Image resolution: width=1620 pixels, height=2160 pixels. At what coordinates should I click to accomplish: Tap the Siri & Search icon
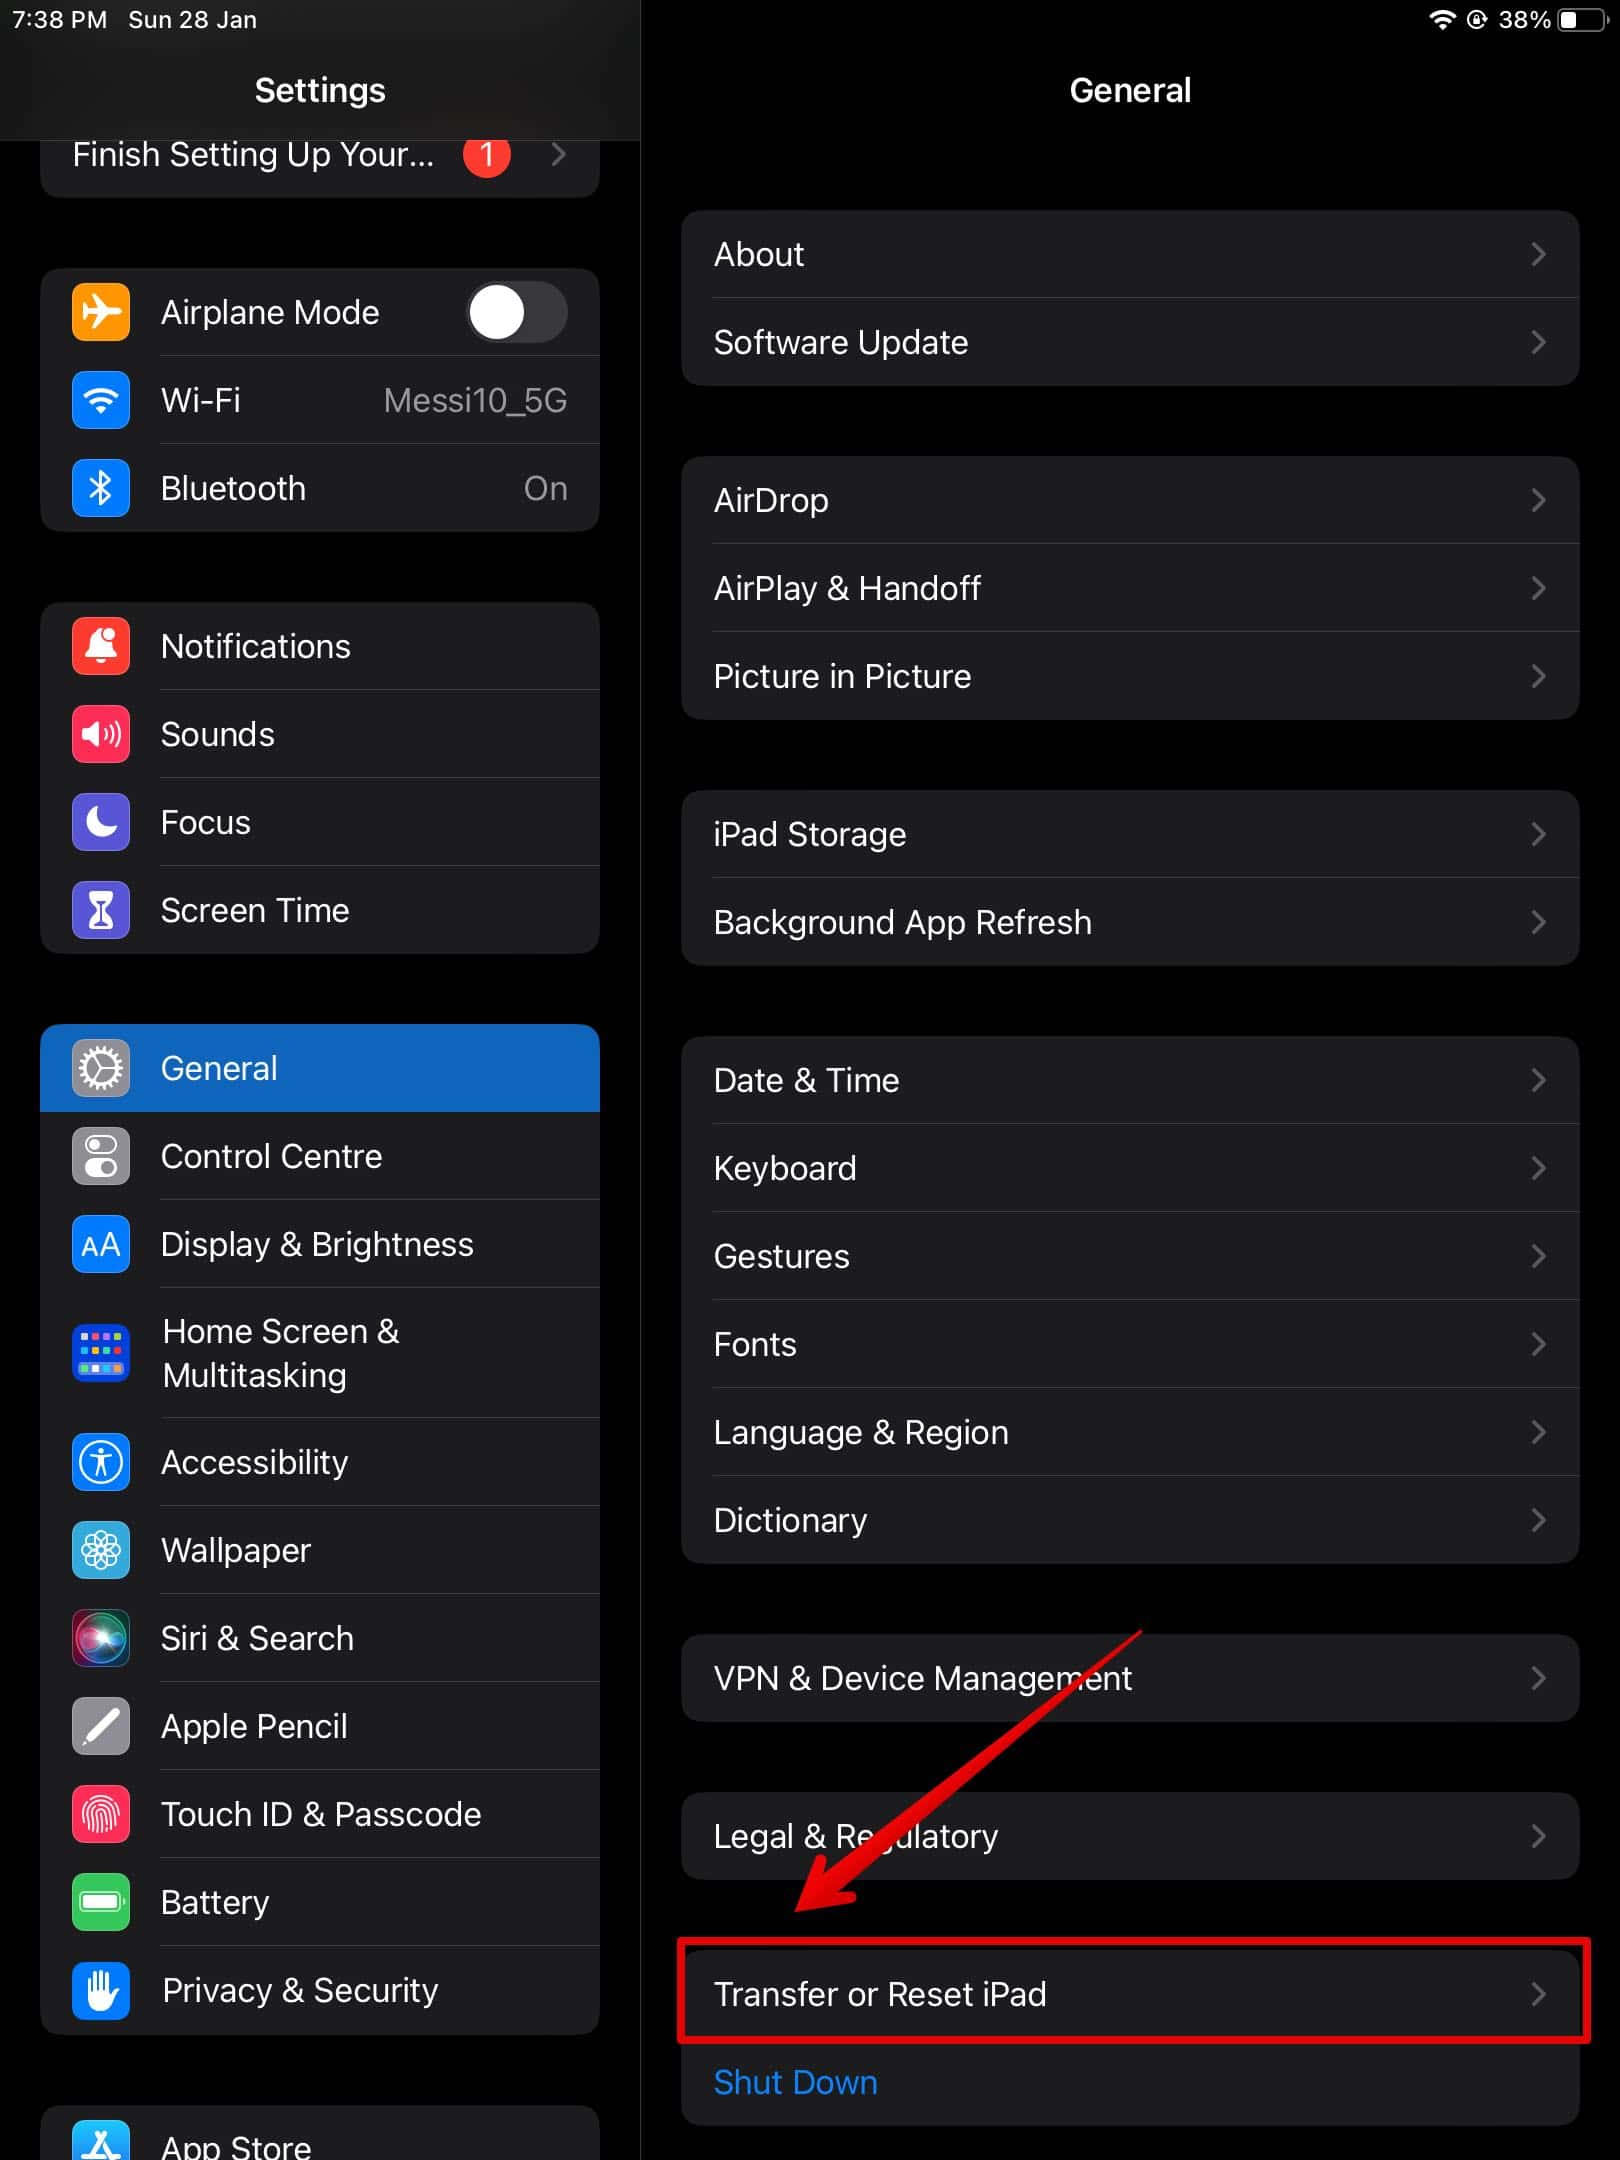101,1638
